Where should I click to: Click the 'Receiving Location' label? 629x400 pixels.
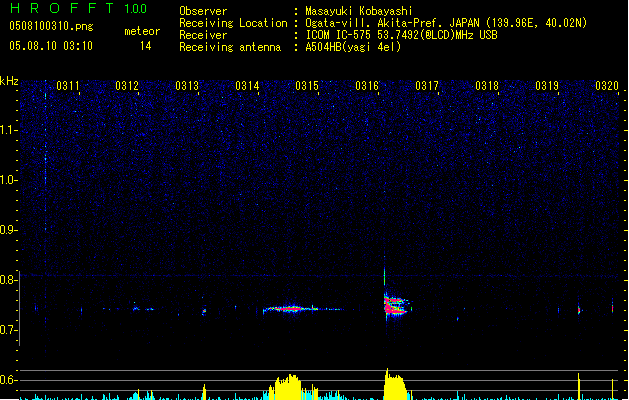233,23
